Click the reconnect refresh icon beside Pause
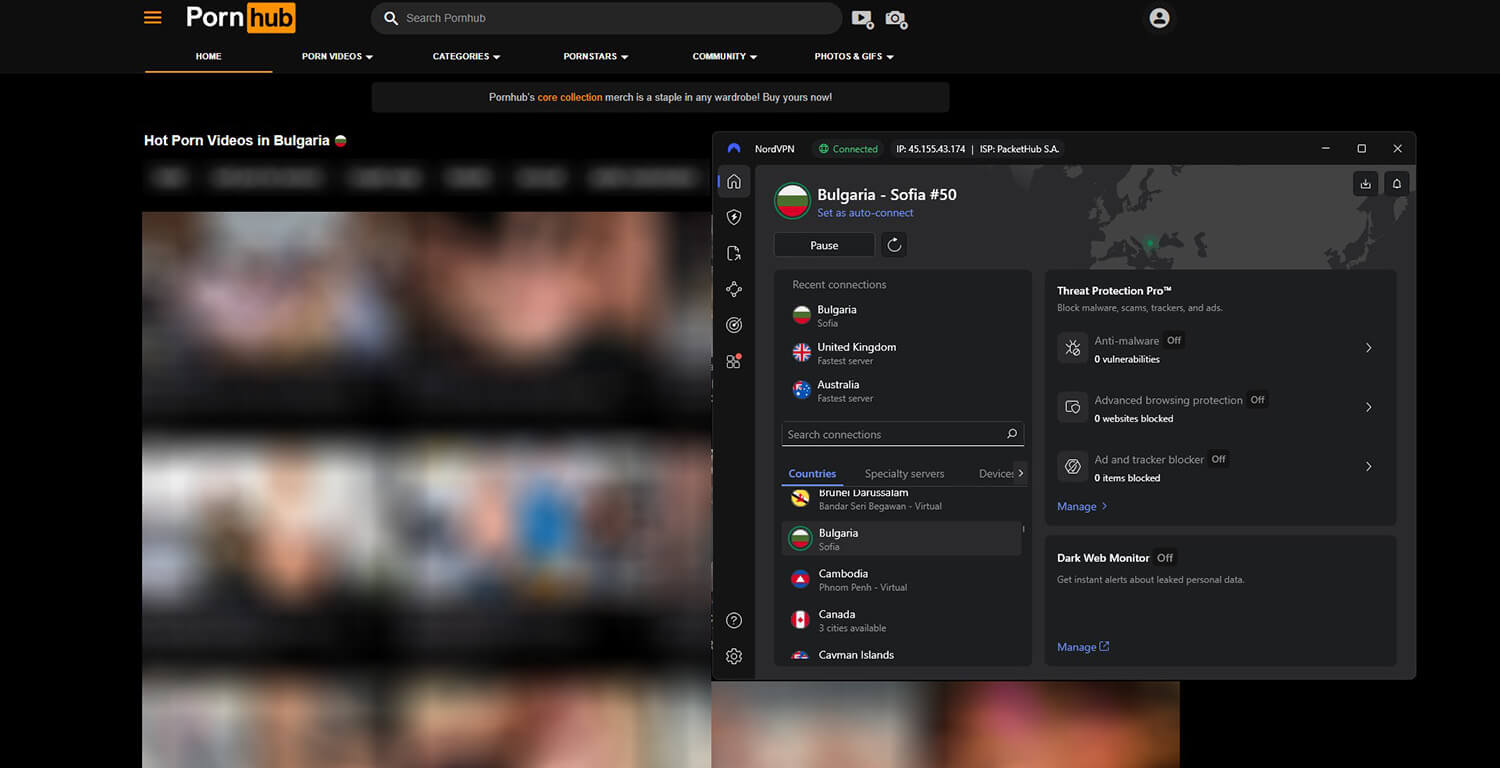Screen dimensions: 1500x768 pos(893,244)
